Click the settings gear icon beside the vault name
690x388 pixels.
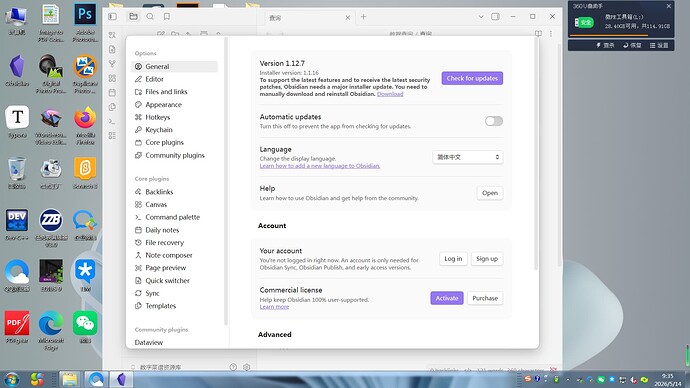pos(246,367)
